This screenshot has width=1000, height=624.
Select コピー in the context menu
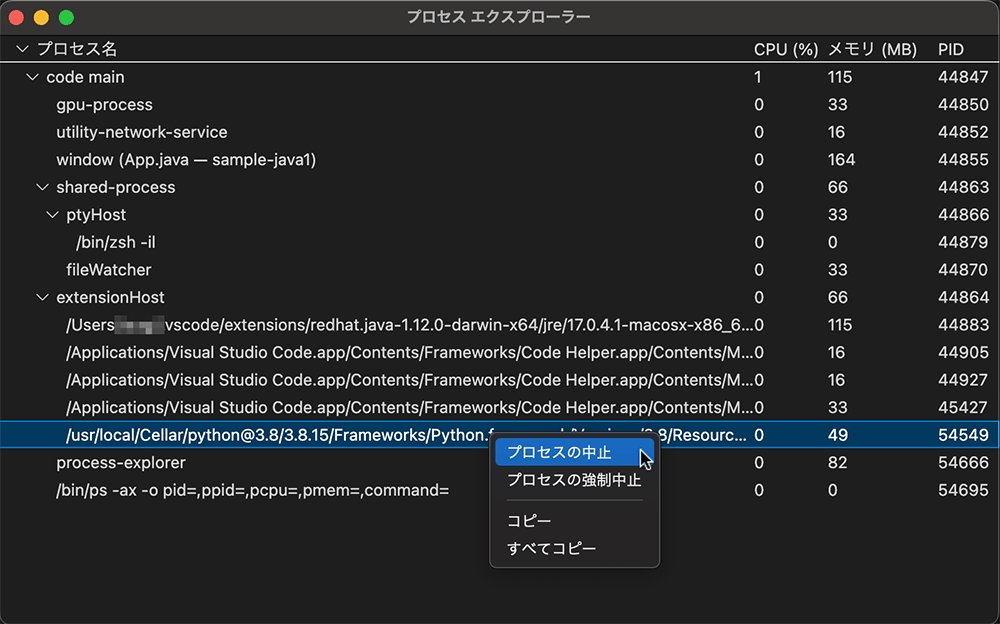pos(529,521)
